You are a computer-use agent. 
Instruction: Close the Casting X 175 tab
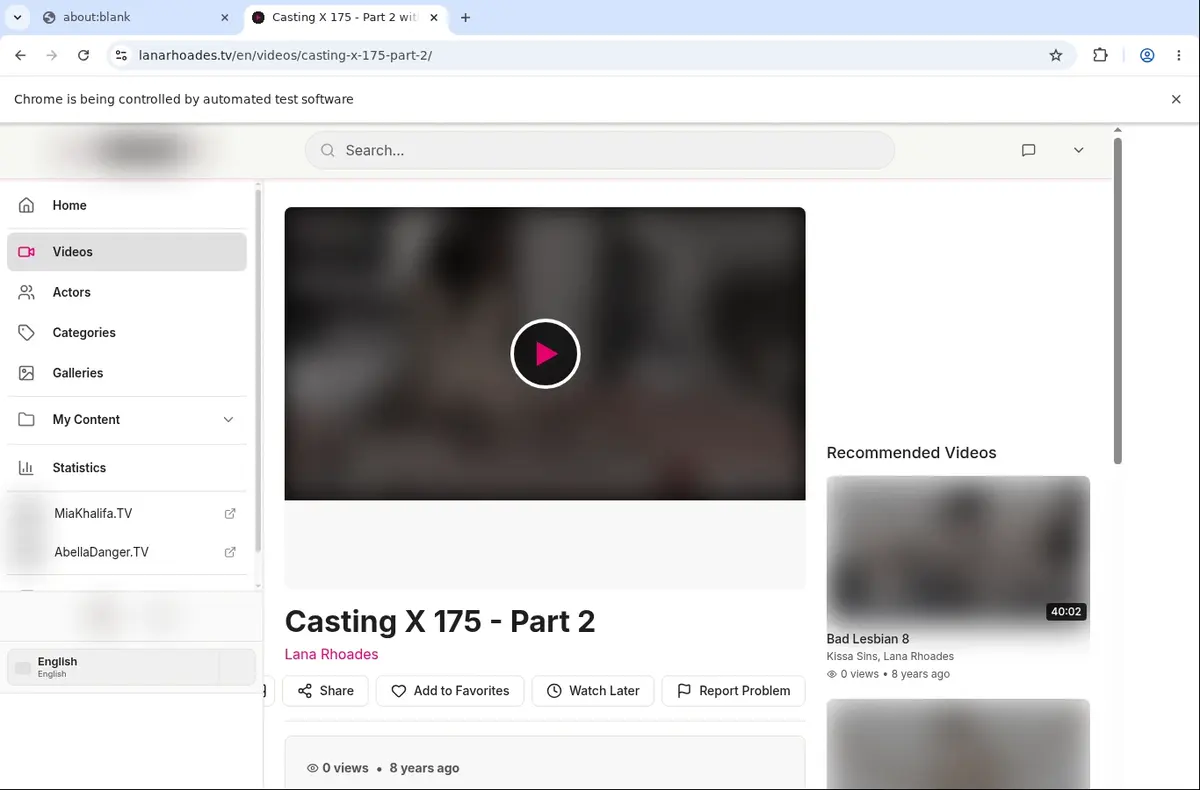(x=434, y=17)
